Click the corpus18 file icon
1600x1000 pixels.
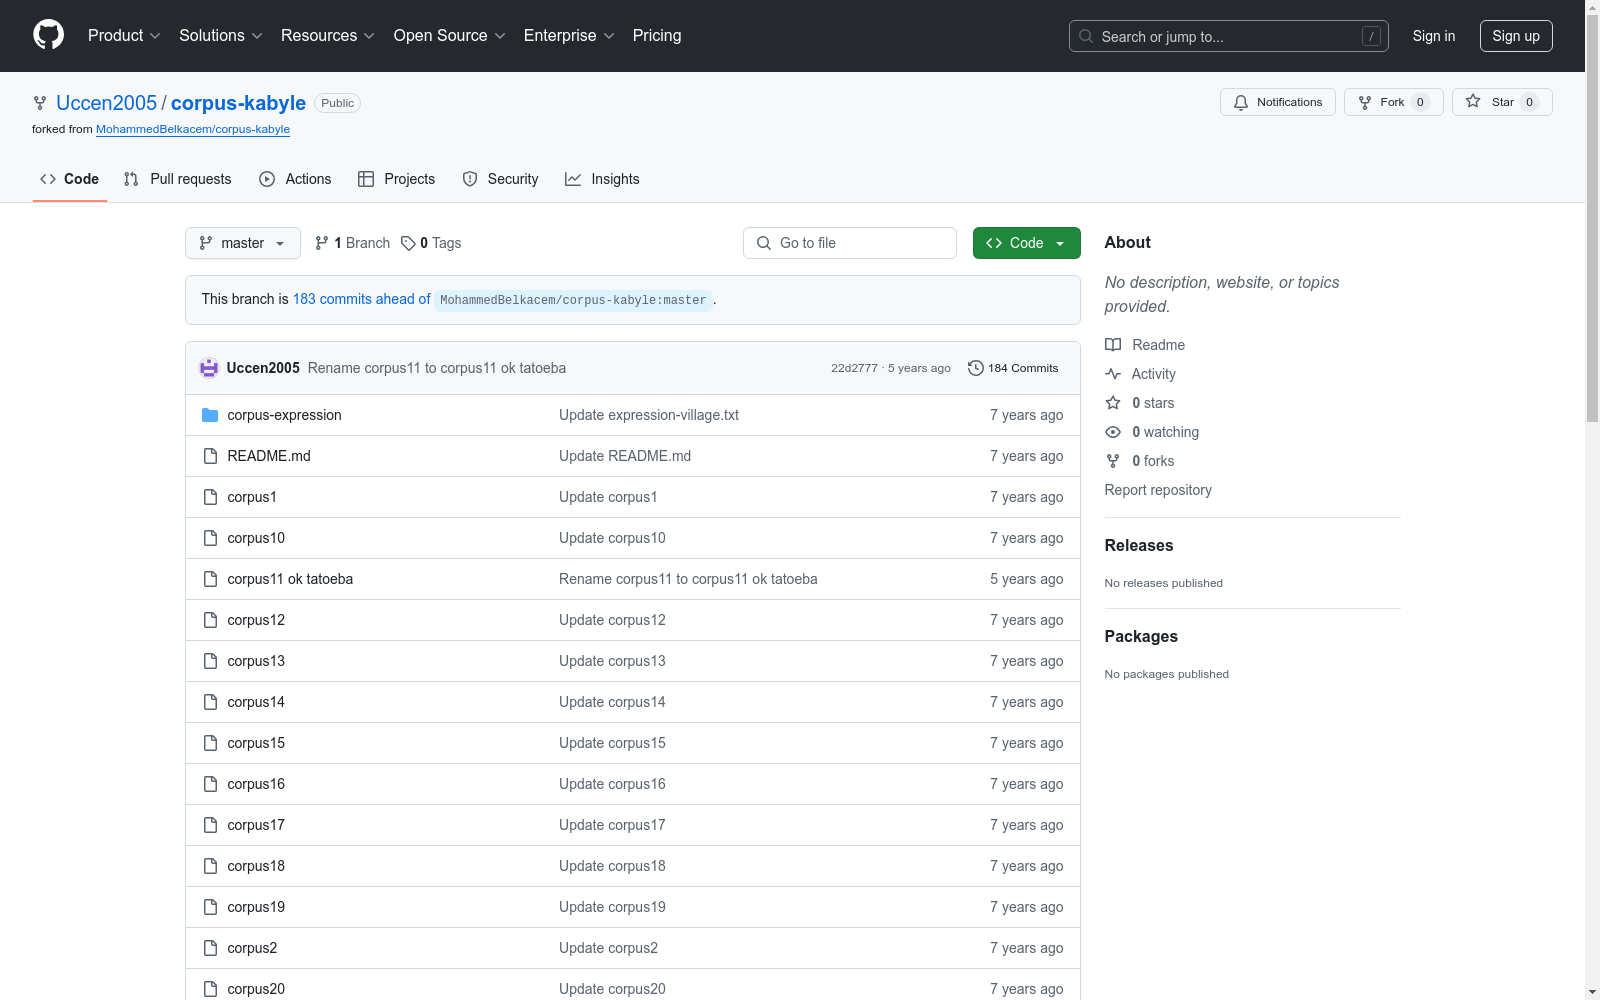pos(210,866)
